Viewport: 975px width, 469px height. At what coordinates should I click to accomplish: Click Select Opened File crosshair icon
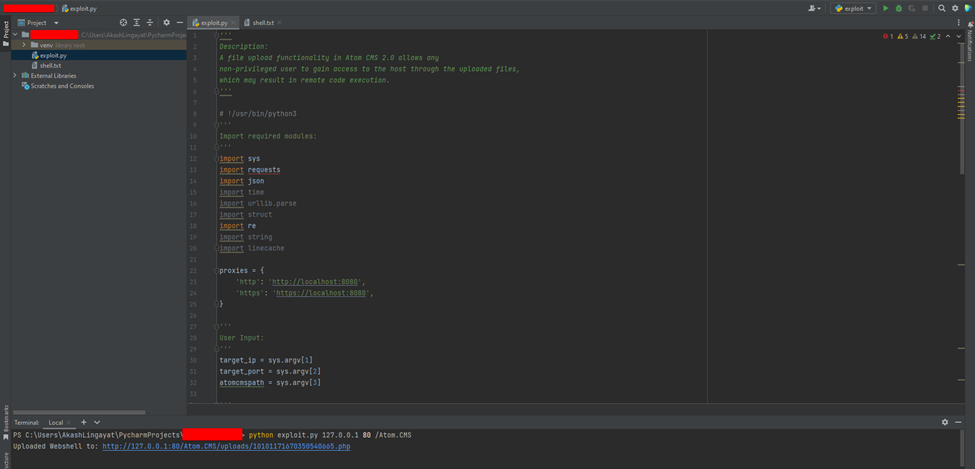(x=123, y=22)
